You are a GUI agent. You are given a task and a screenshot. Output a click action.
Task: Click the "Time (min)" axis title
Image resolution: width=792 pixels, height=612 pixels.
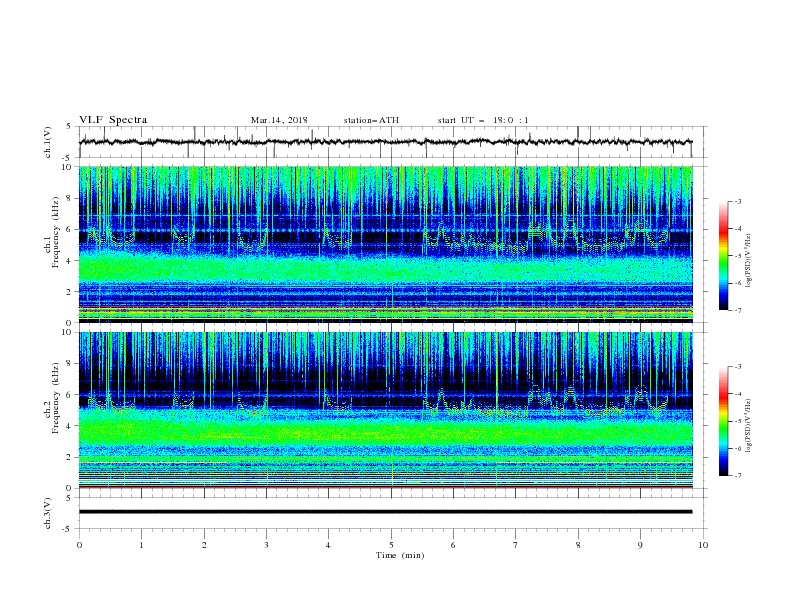[x=400, y=555]
